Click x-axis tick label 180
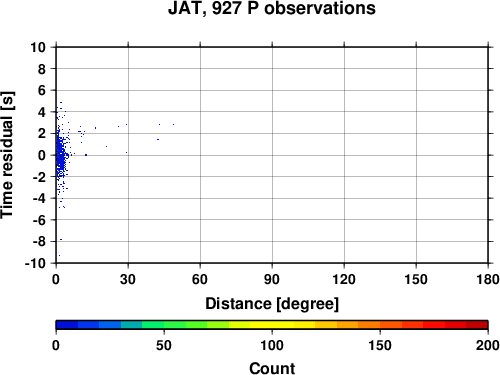This screenshot has height=375, width=500. (488, 279)
